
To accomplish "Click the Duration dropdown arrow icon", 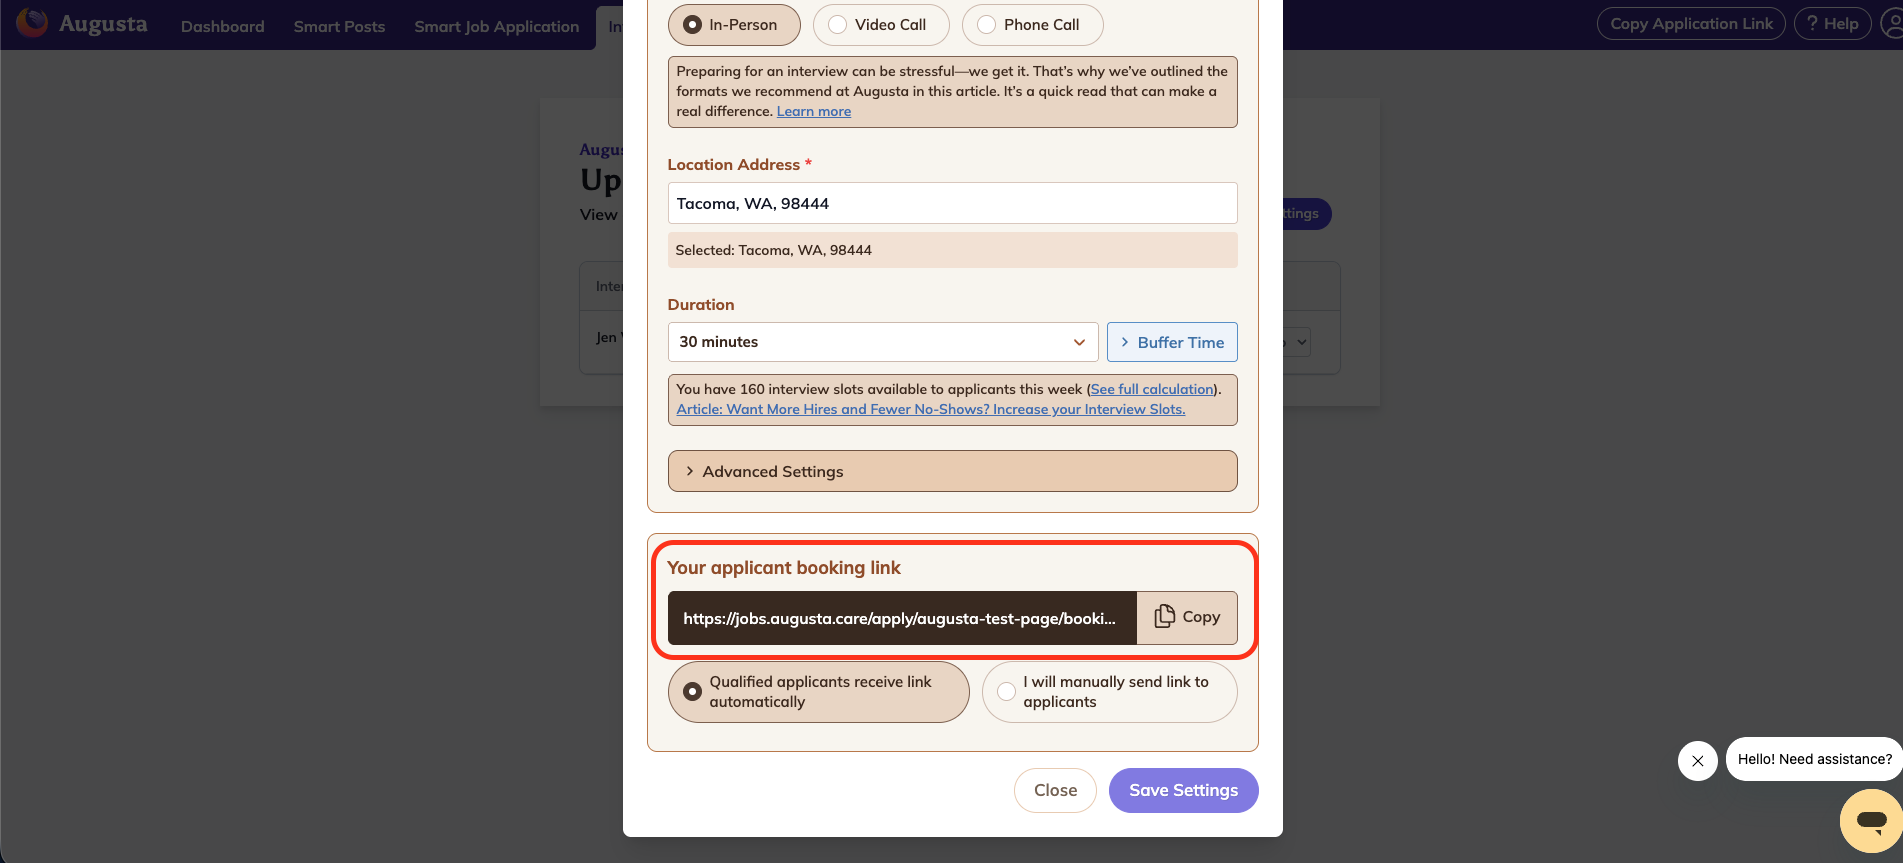I will pos(1078,342).
